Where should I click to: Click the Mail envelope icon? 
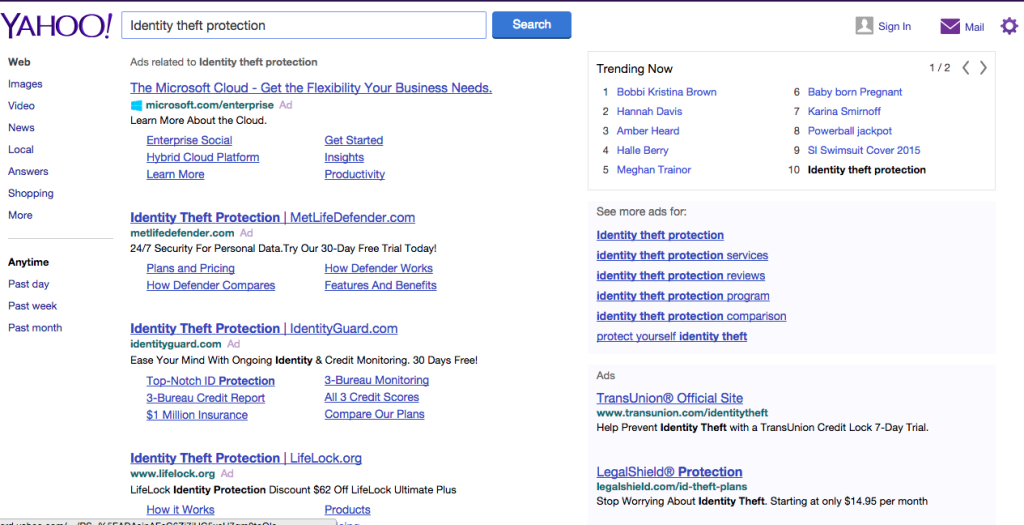pyautogui.click(x=950, y=26)
